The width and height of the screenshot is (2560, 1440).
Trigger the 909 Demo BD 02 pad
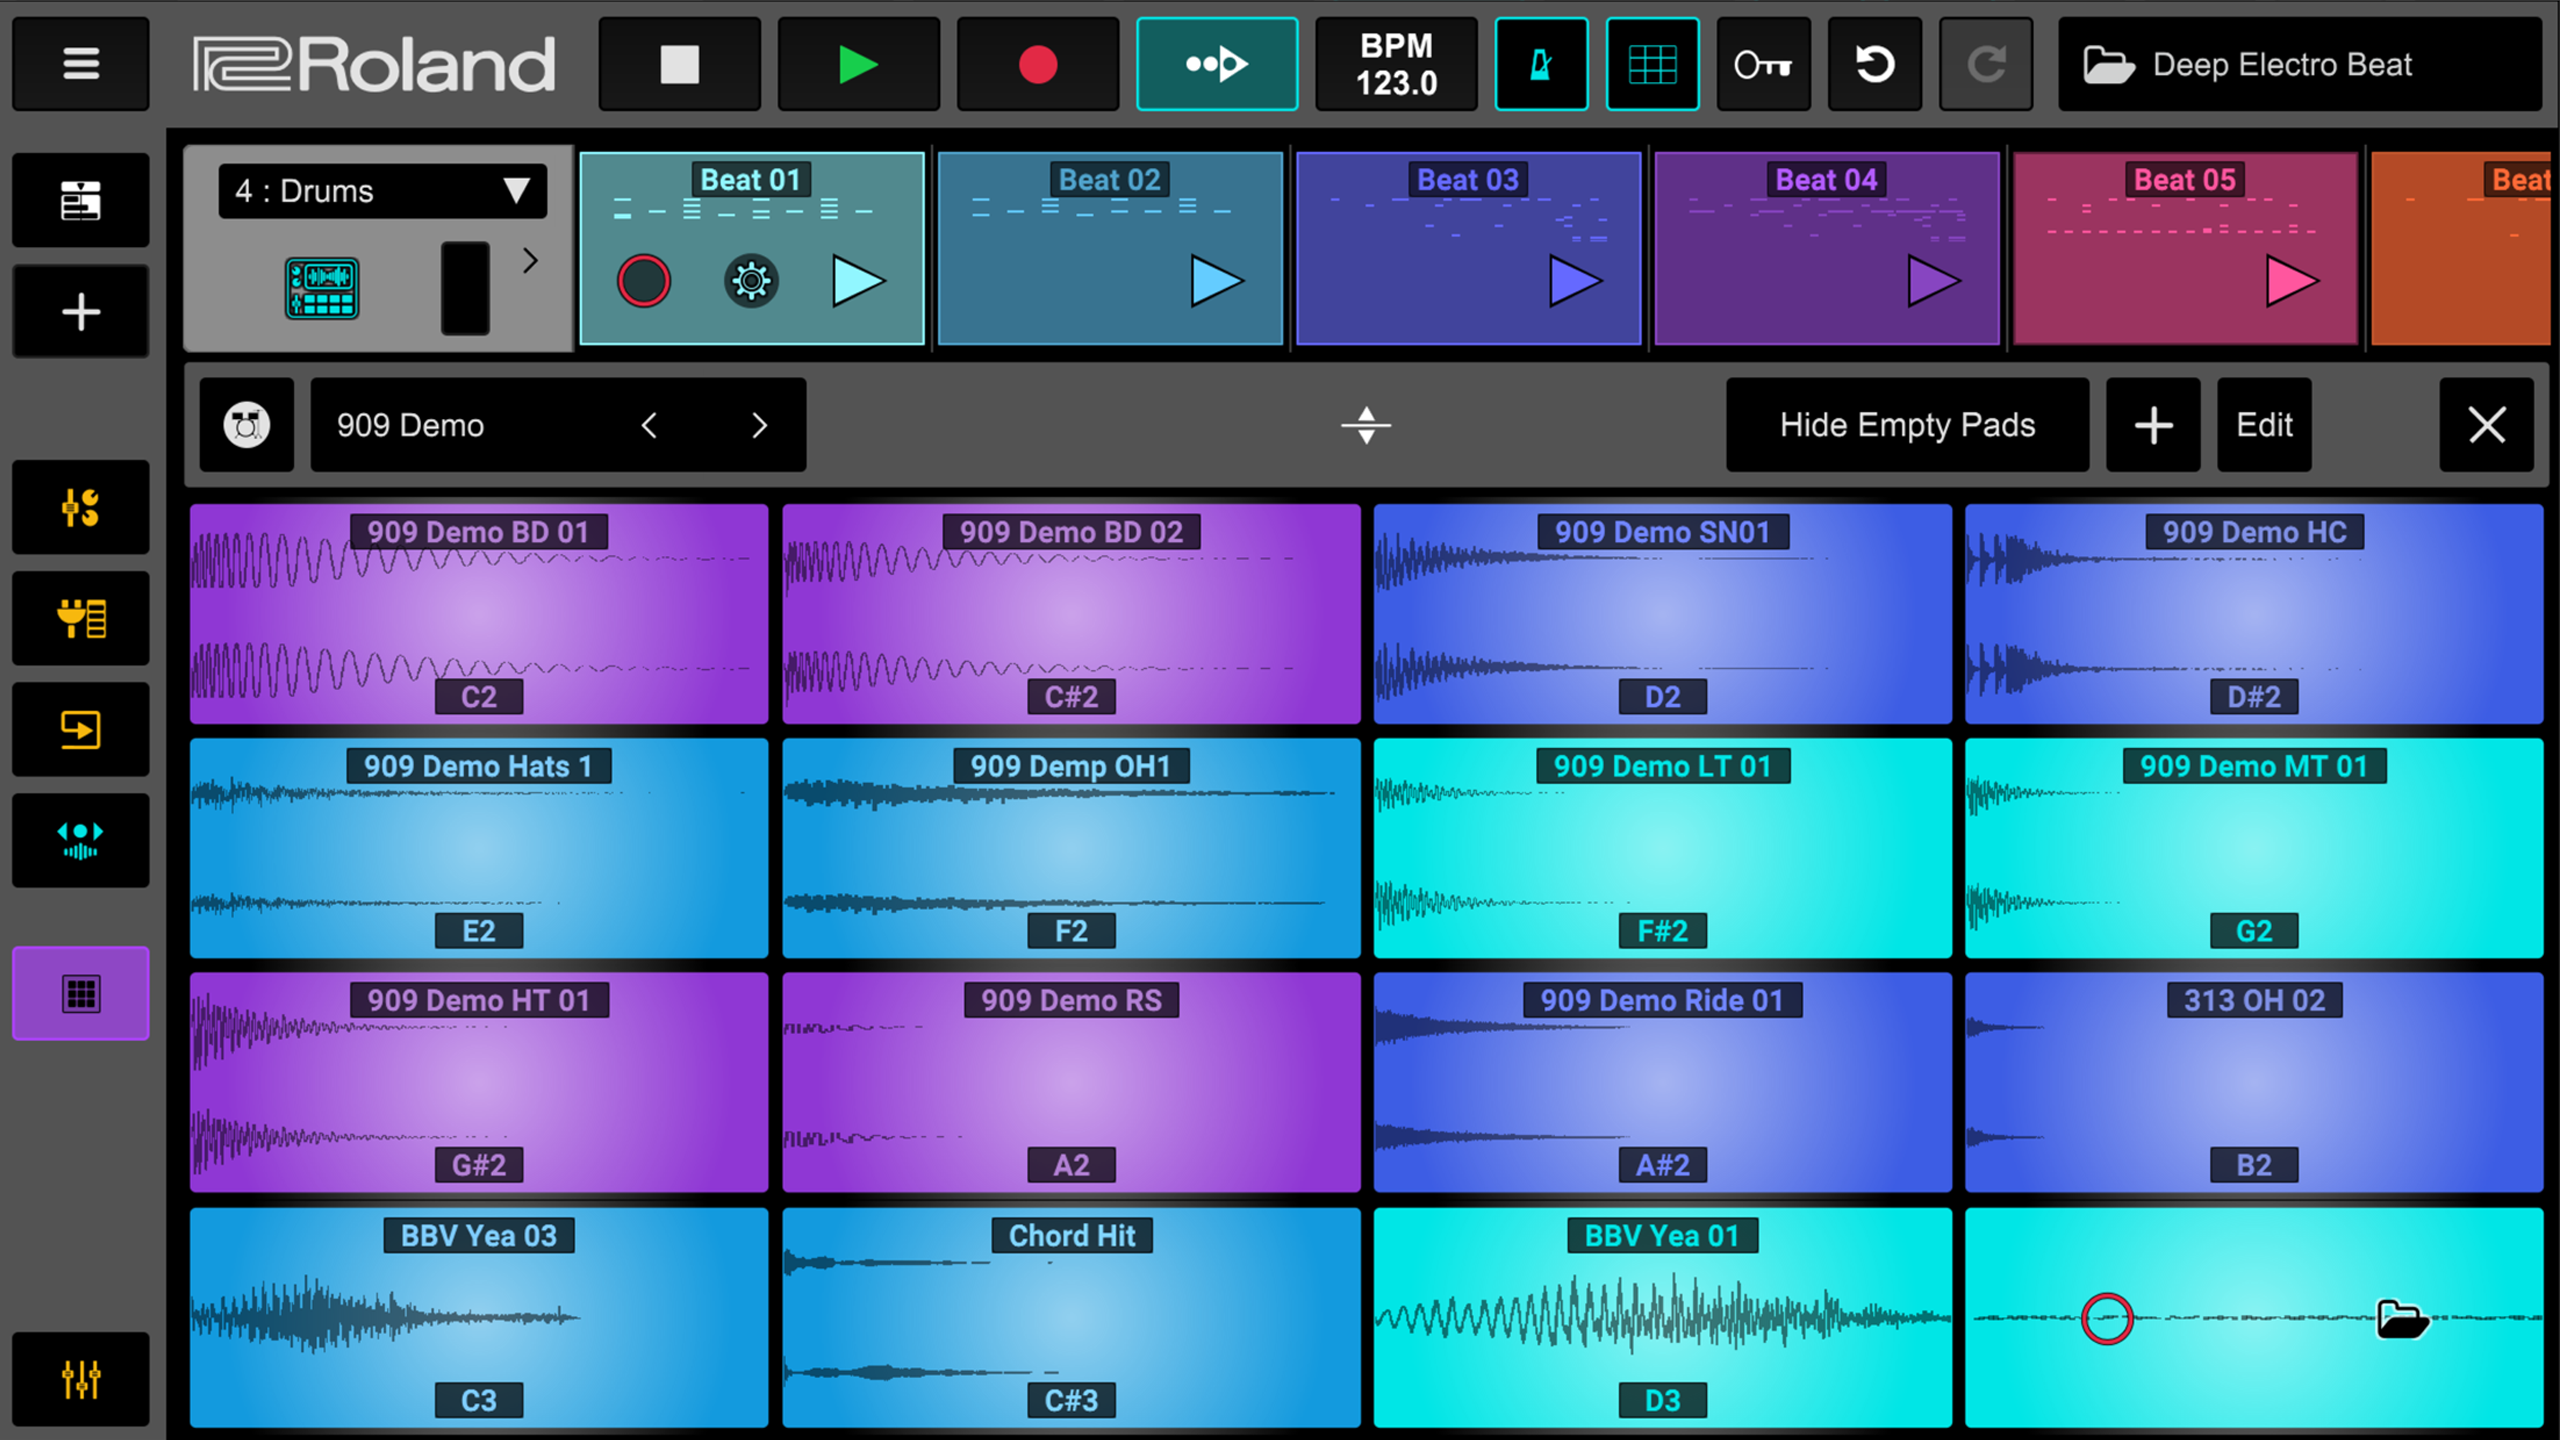(x=1071, y=614)
